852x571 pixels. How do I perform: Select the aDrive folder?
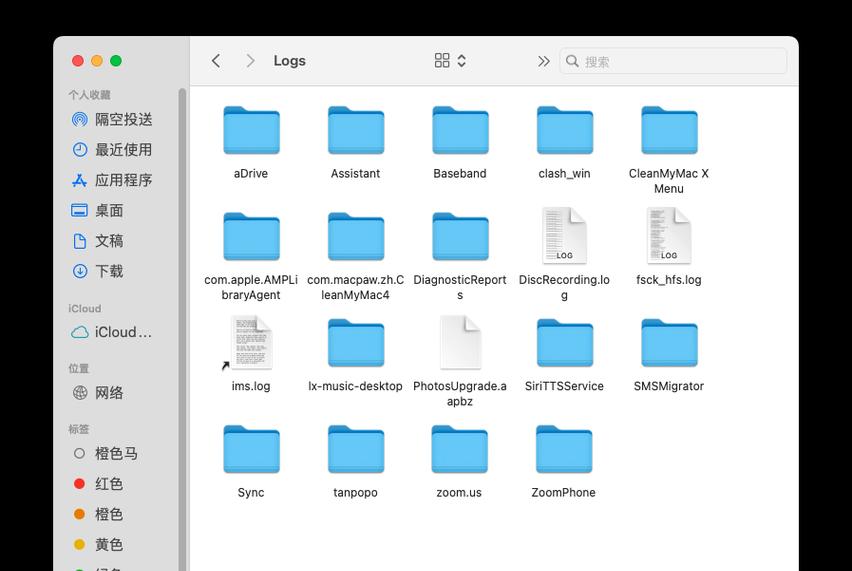point(251,131)
